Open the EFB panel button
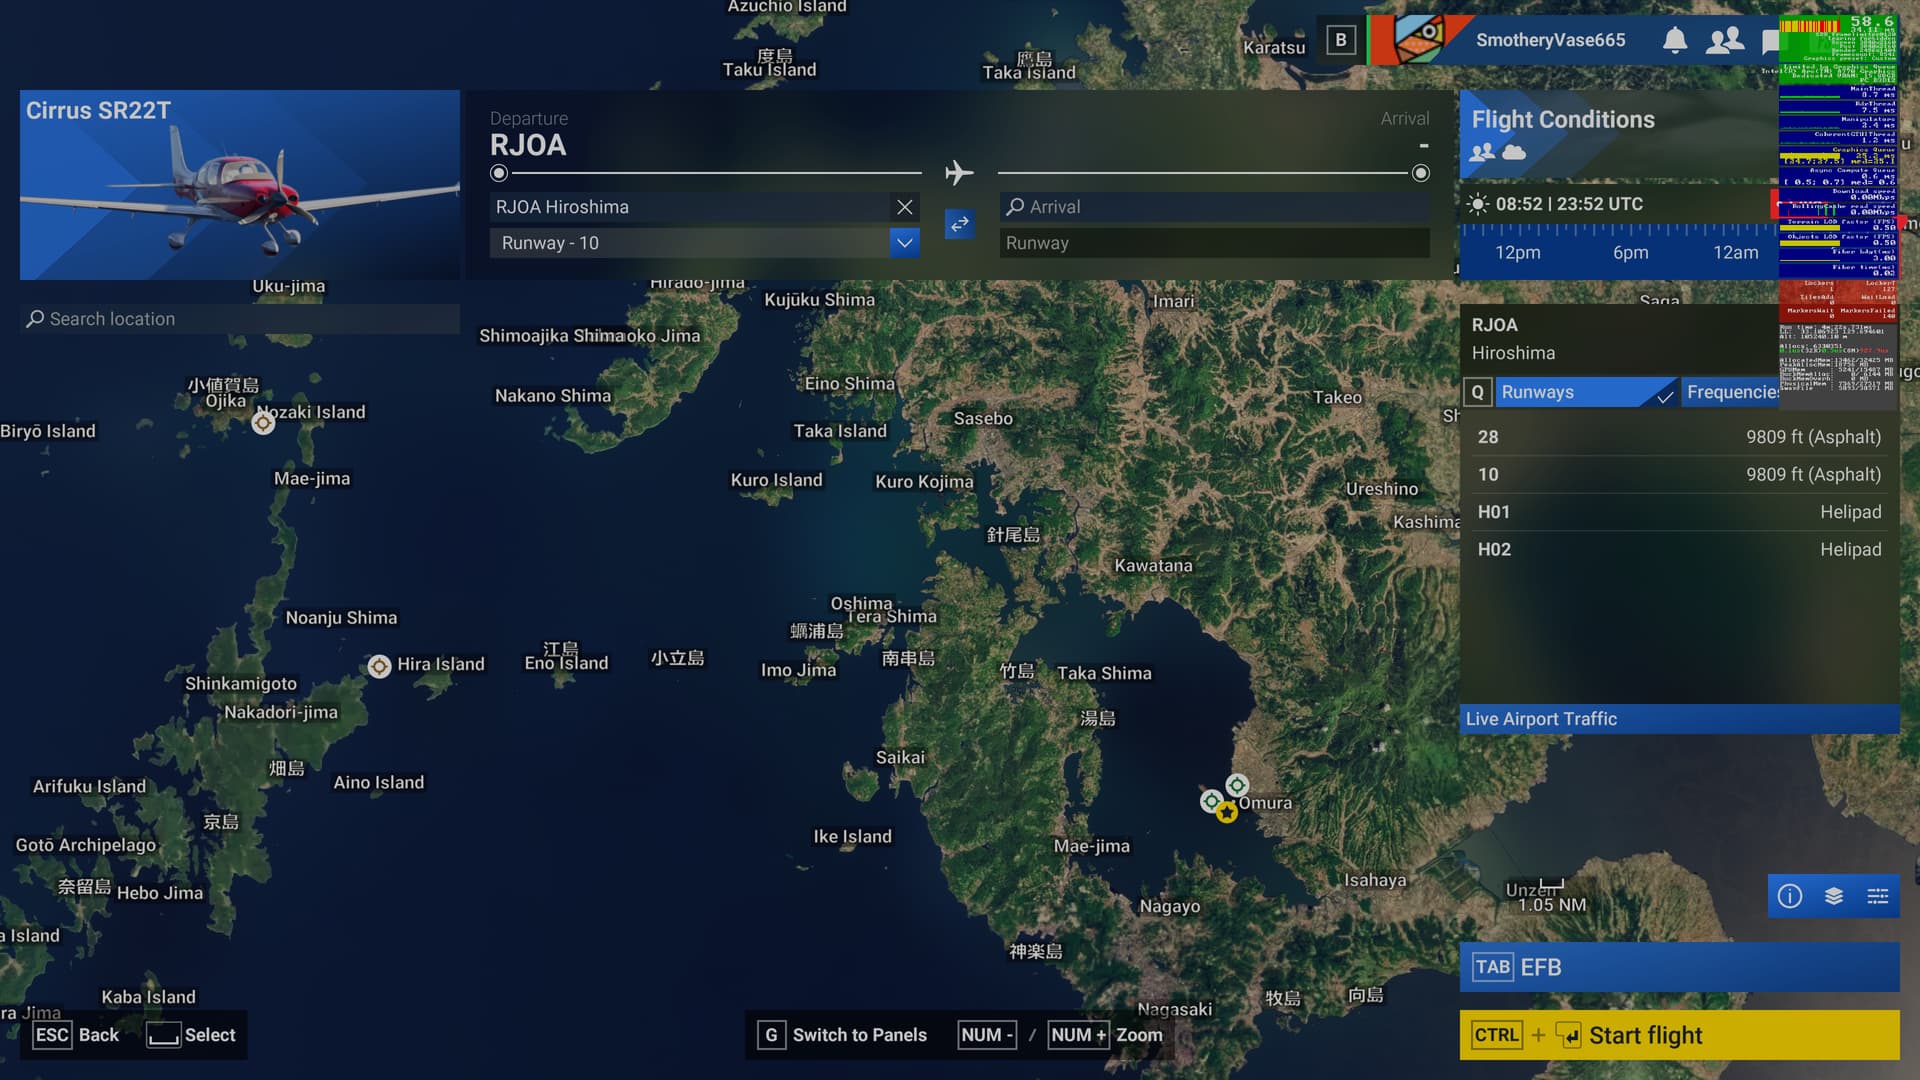Viewport: 1920px width, 1080px height. pos(1678,967)
